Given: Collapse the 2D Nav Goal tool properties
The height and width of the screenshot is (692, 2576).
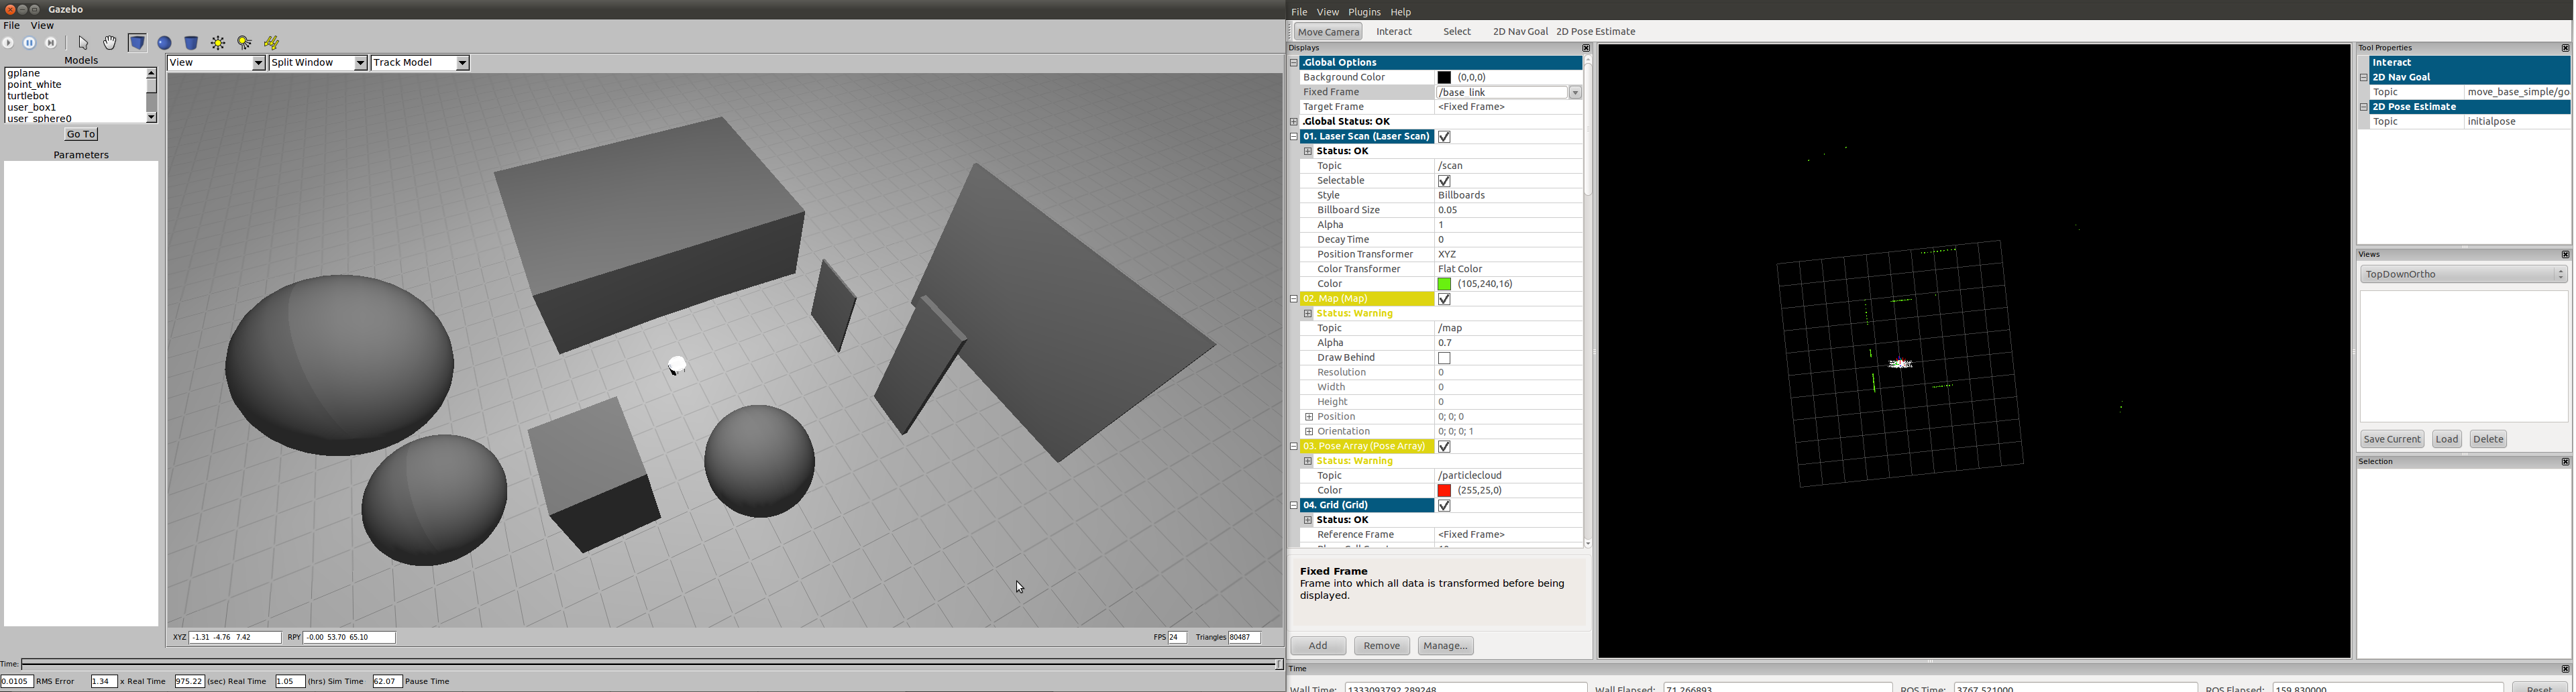Looking at the screenshot, I should click(x=2364, y=78).
